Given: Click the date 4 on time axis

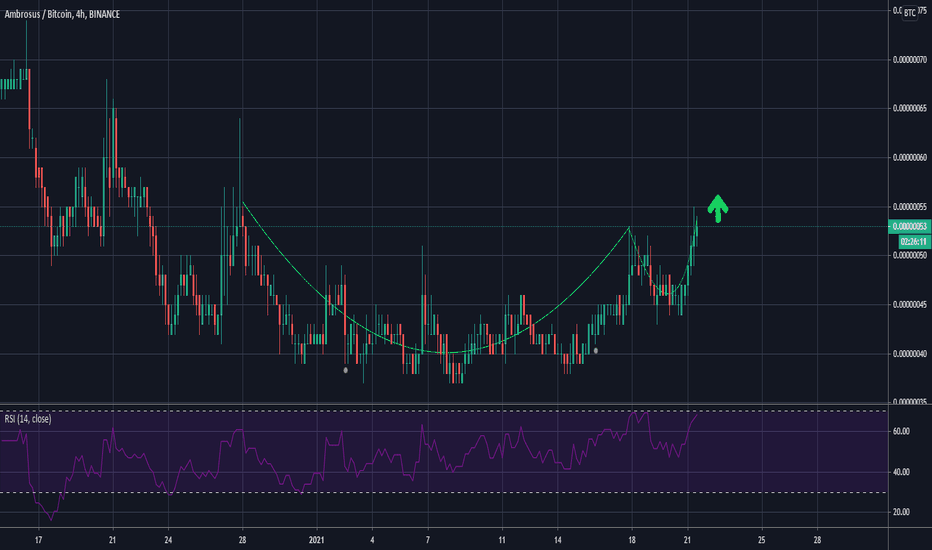Looking at the screenshot, I should point(372,540).
